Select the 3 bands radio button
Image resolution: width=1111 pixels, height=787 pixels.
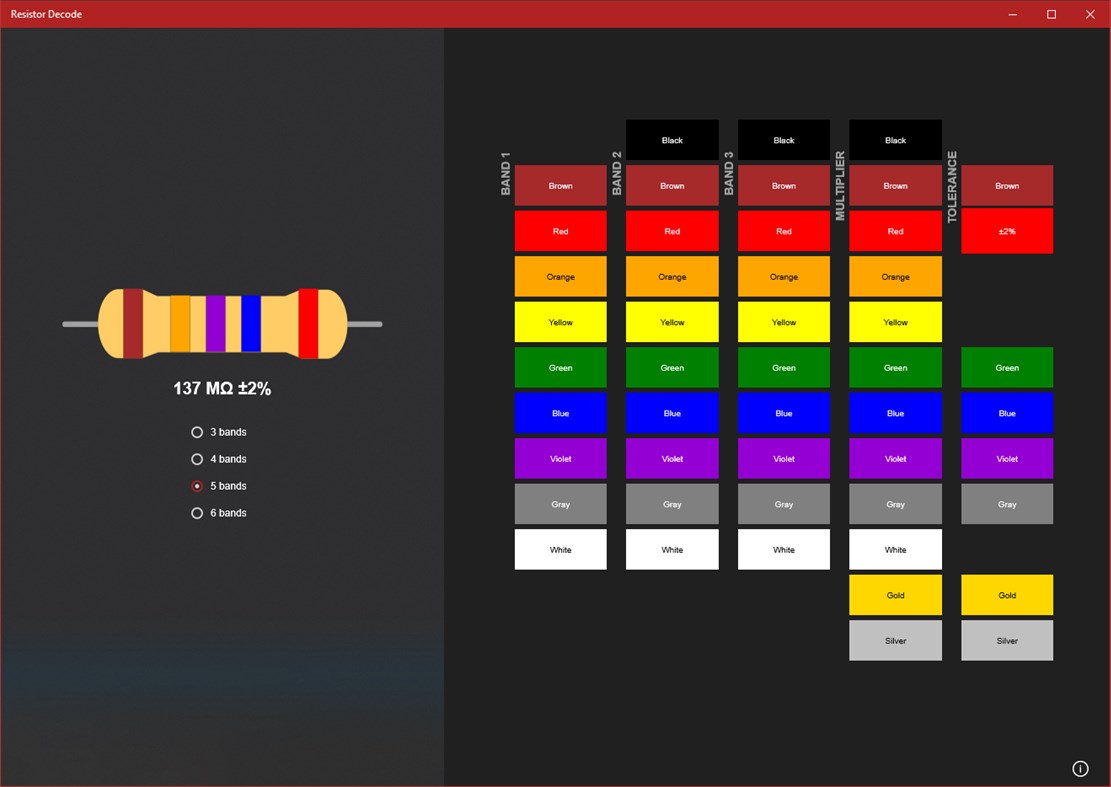(196, 432)
